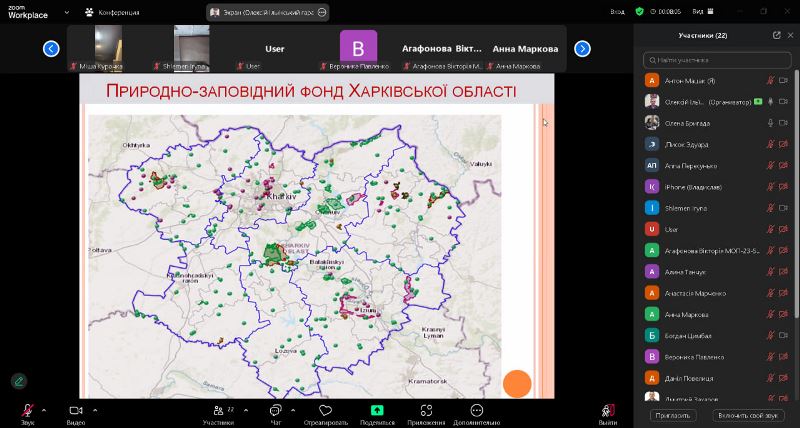Click the Конференция label in title bar
Viewport: 800px width, 428px height.
tap(119, 12)
